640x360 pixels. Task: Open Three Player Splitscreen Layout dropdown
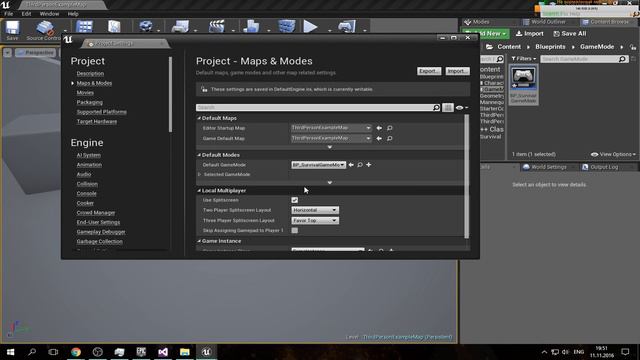click(315, 220)
